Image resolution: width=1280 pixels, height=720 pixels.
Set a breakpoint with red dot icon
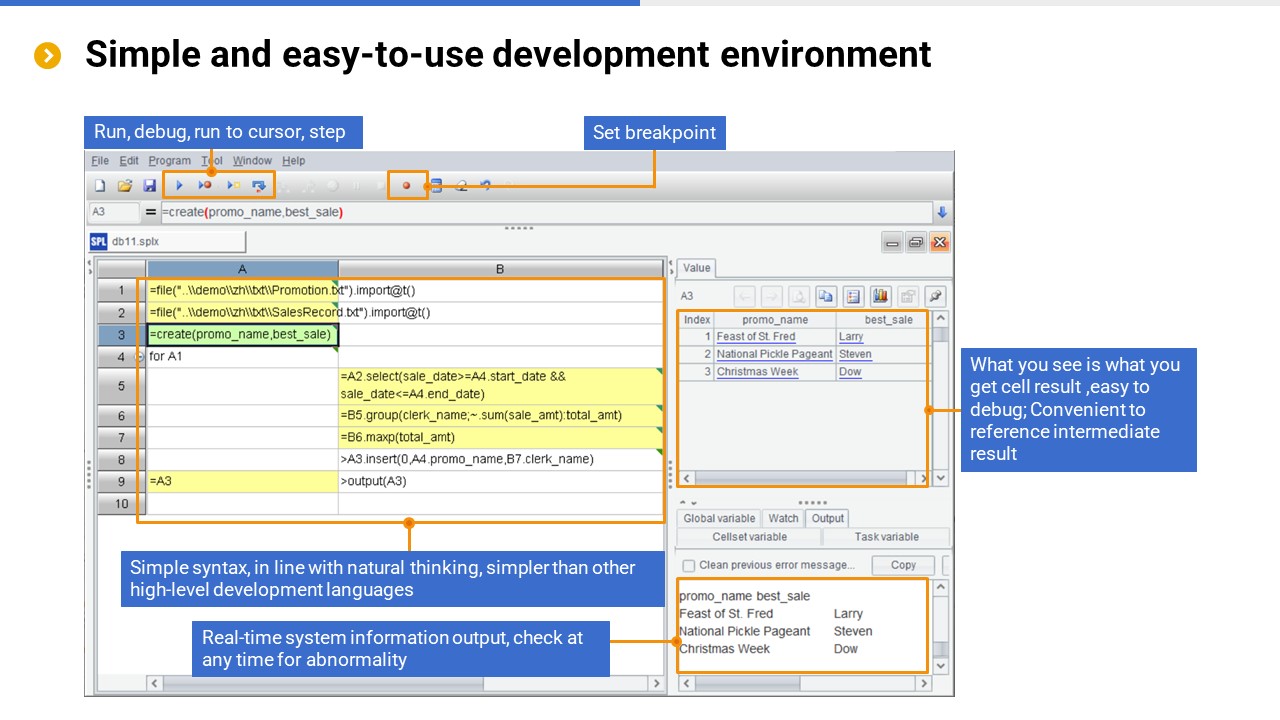pos(406,185)
